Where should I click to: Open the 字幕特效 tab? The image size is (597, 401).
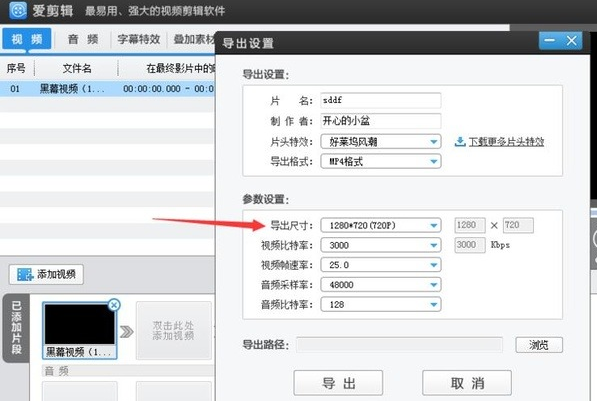pos(139,39)
